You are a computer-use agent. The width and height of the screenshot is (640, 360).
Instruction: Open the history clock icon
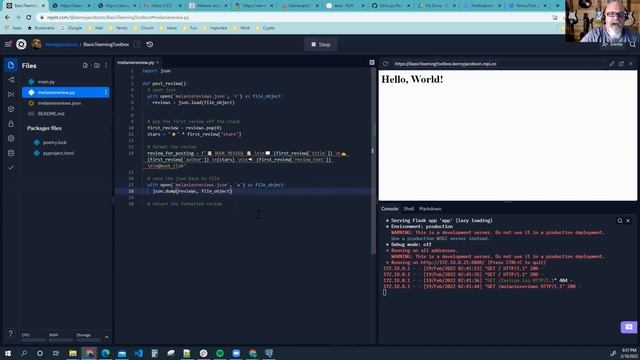150,44
